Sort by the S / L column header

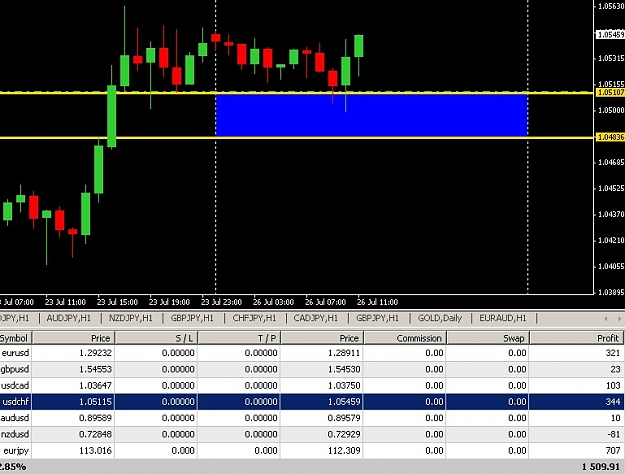157,338
